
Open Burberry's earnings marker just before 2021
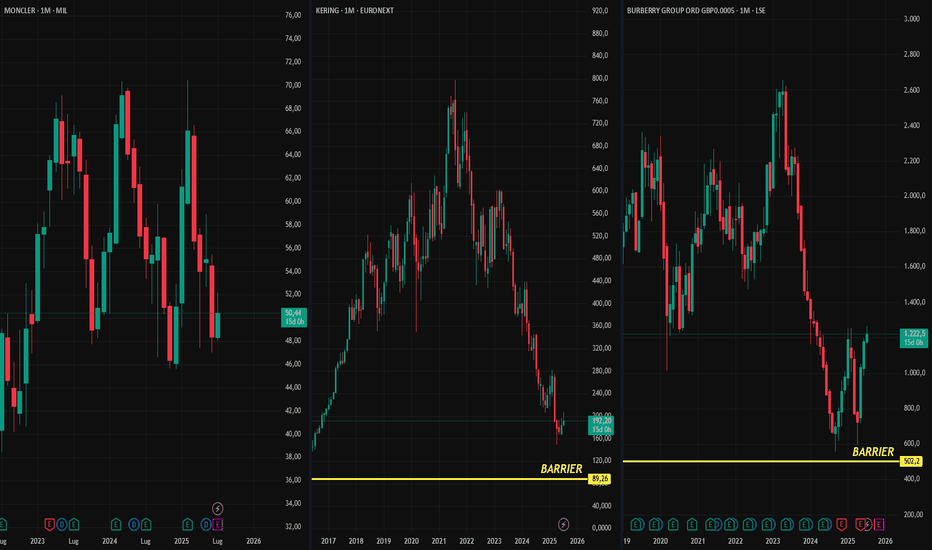692,524
